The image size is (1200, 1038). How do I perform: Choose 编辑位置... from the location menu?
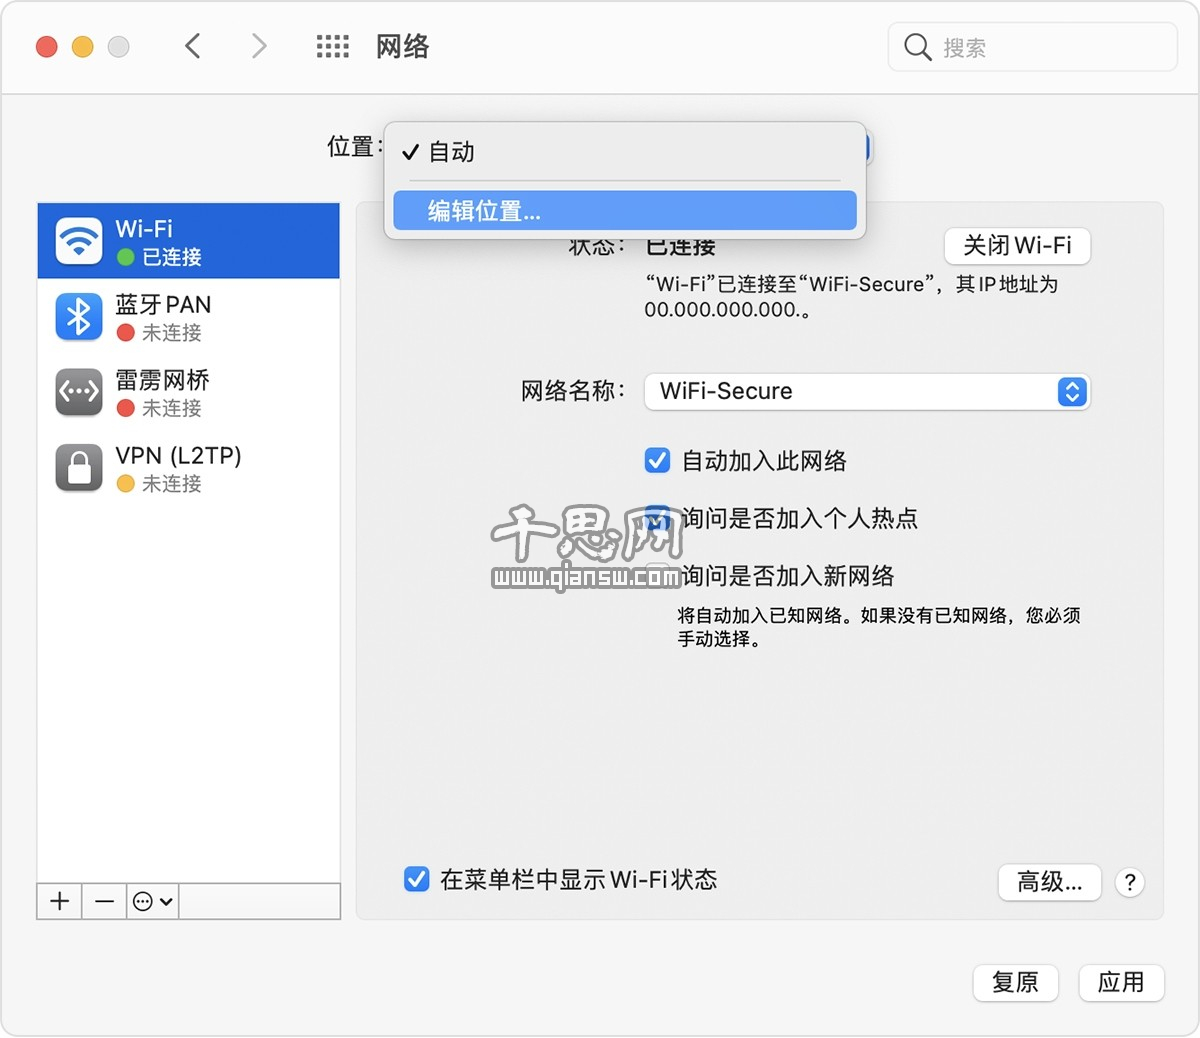point(624,211)
